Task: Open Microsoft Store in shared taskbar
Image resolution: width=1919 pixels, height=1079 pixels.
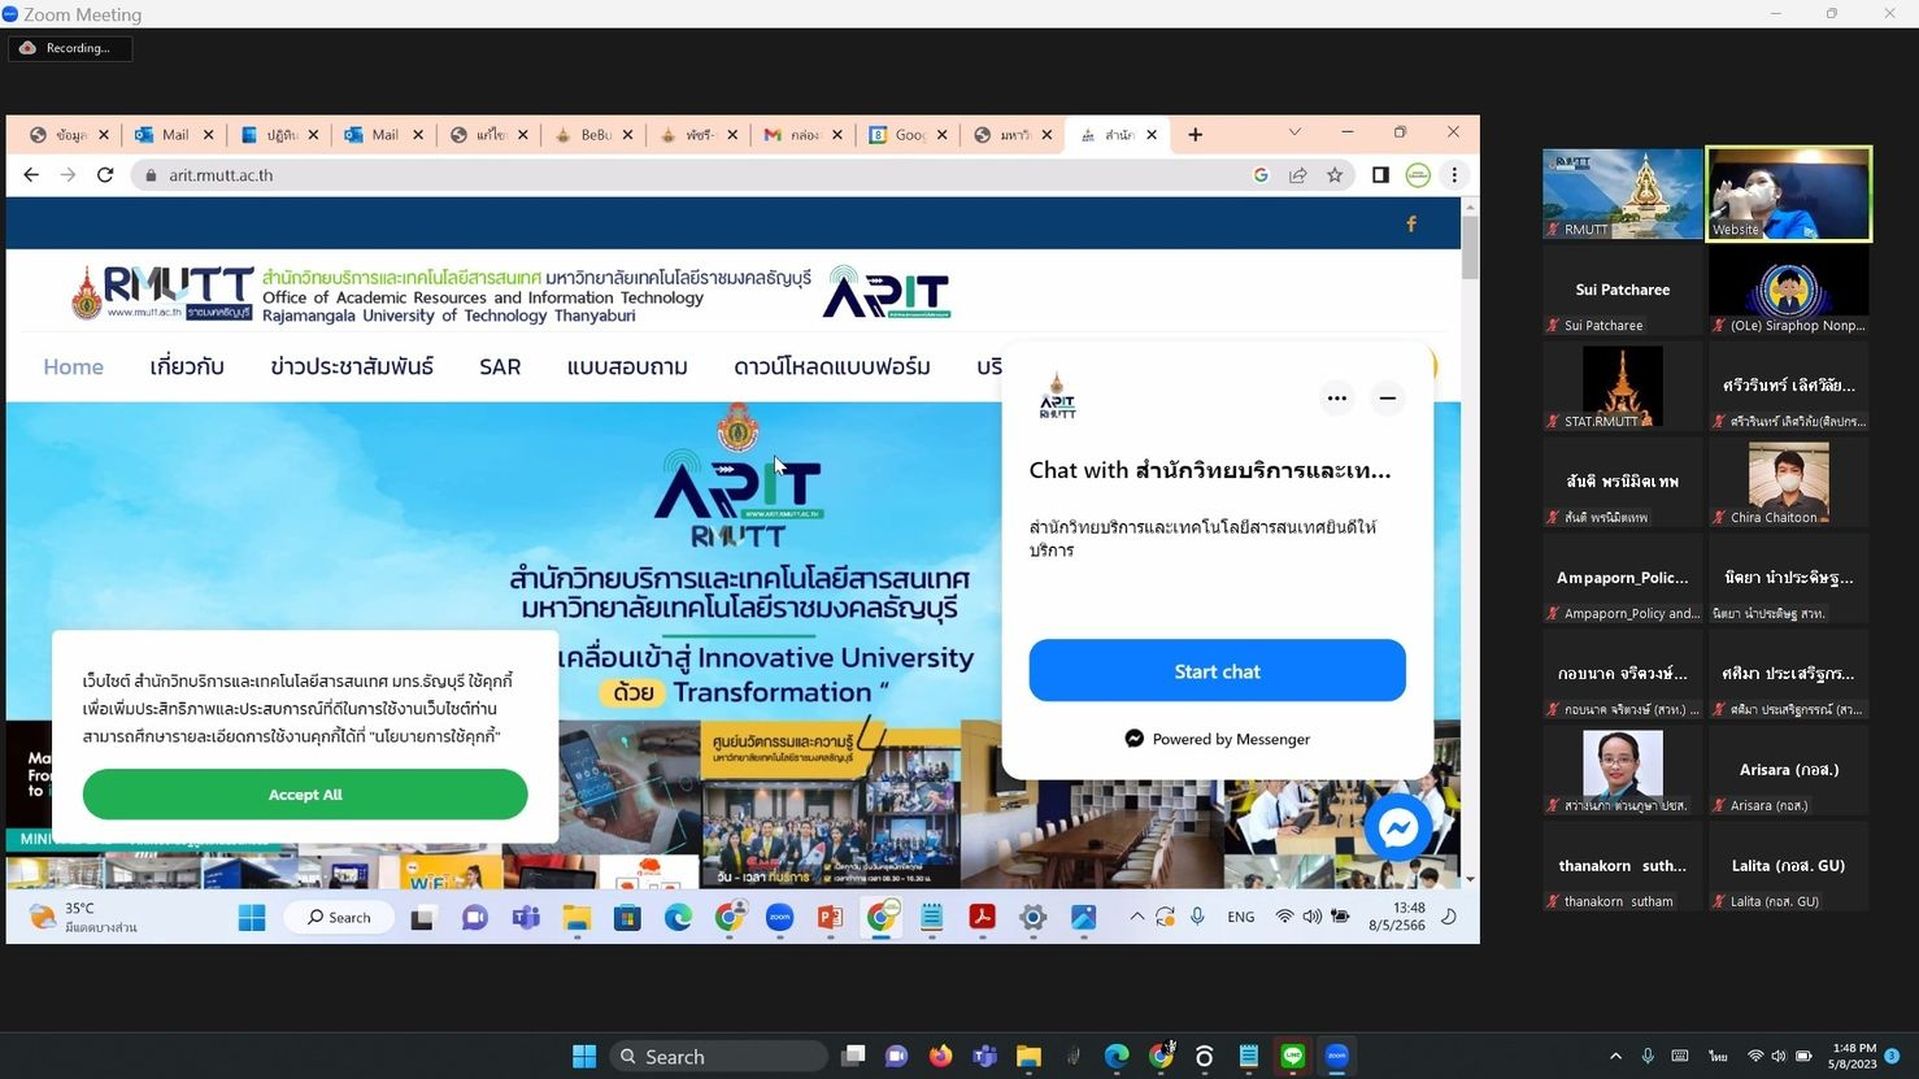Action: (627, 918)
